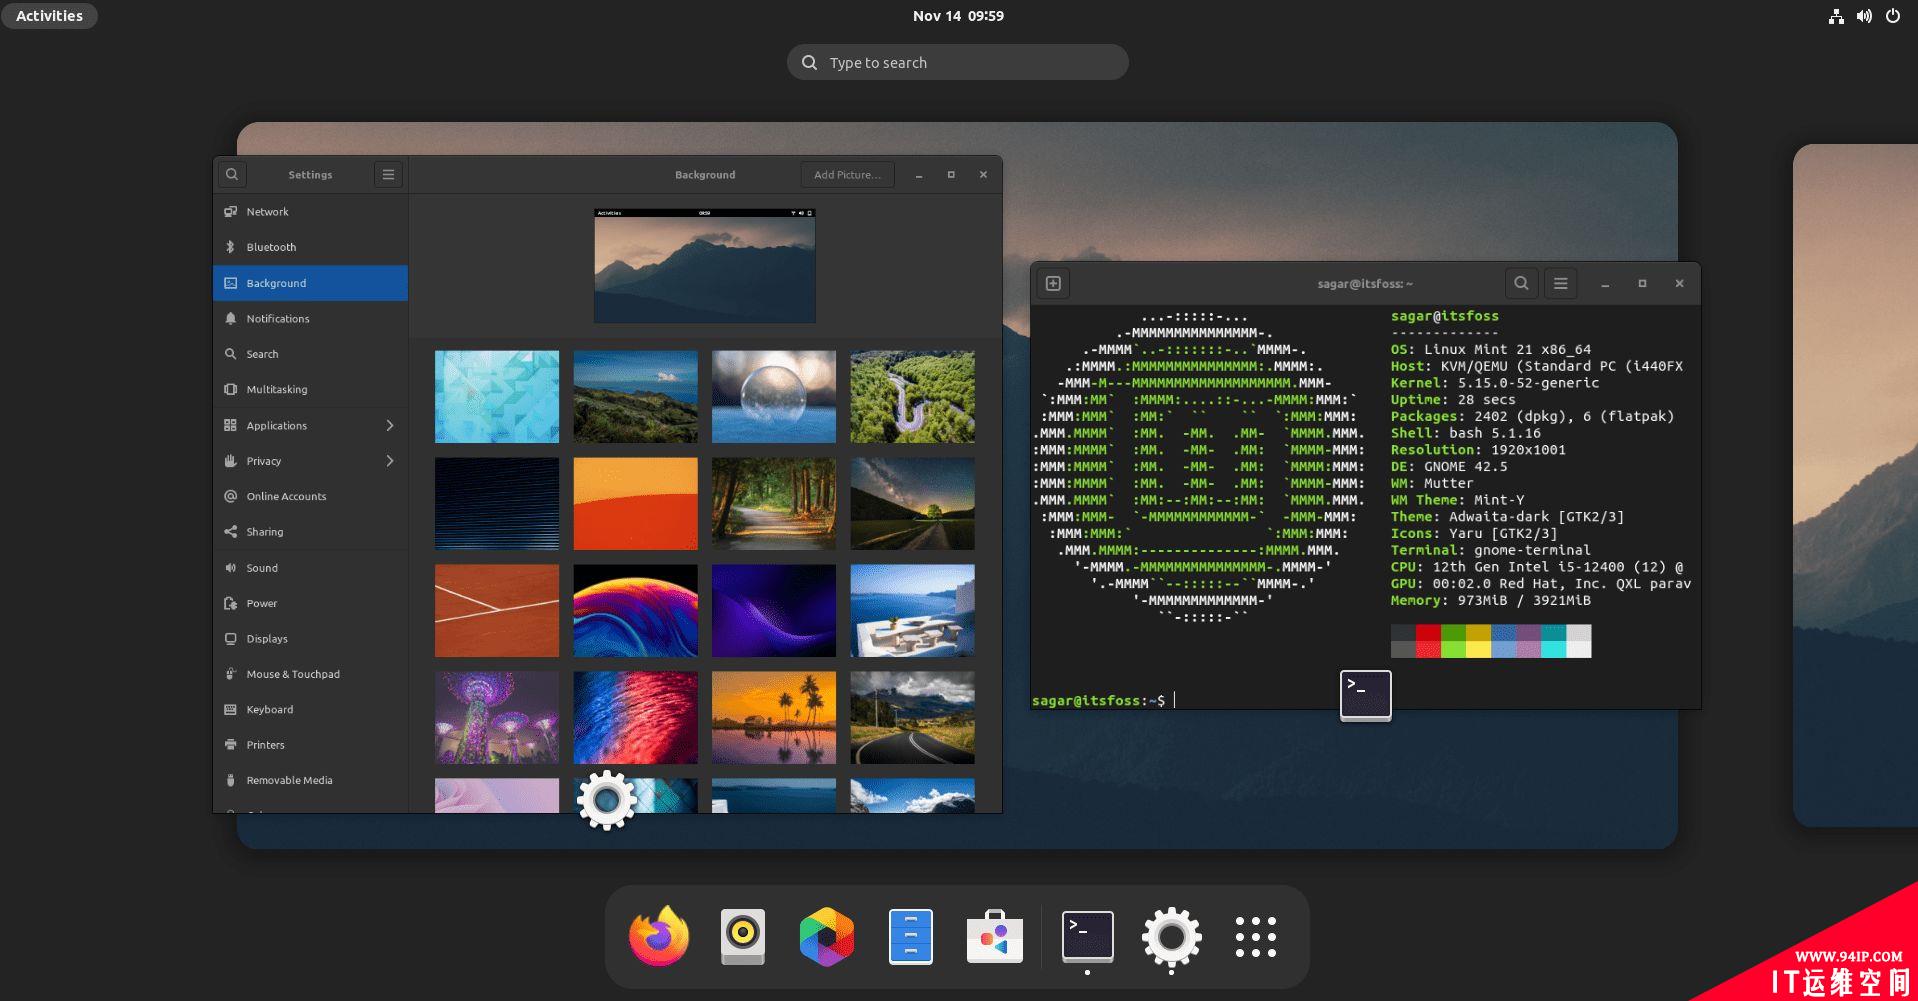Launch Rhythmbox music player from dock
1918x1001 pixels.
point(743,937)
